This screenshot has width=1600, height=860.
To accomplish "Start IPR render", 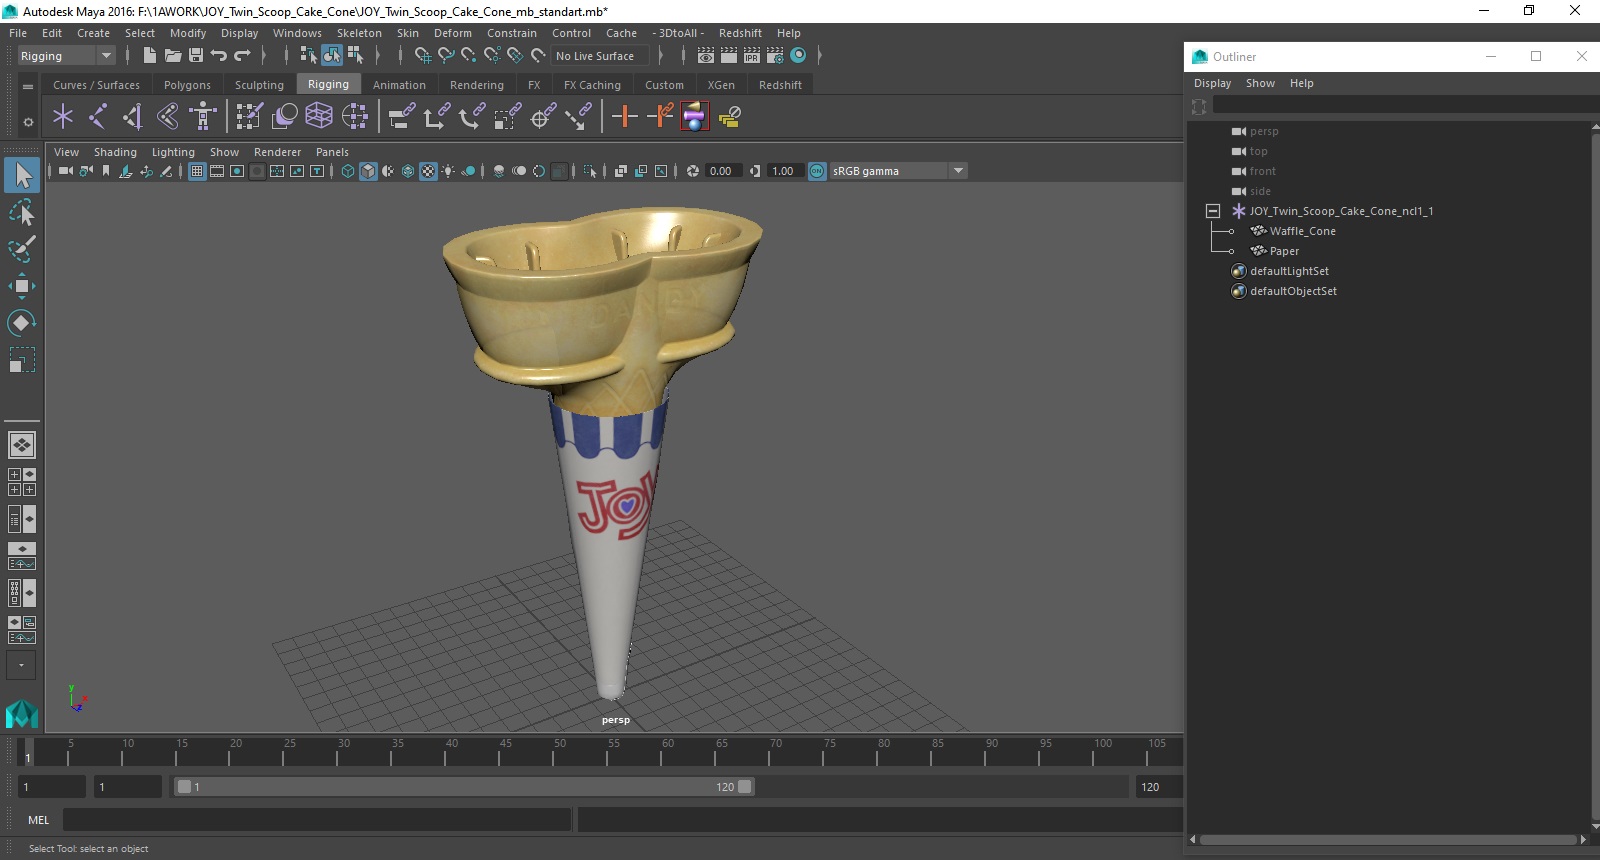I will (752, 56).
